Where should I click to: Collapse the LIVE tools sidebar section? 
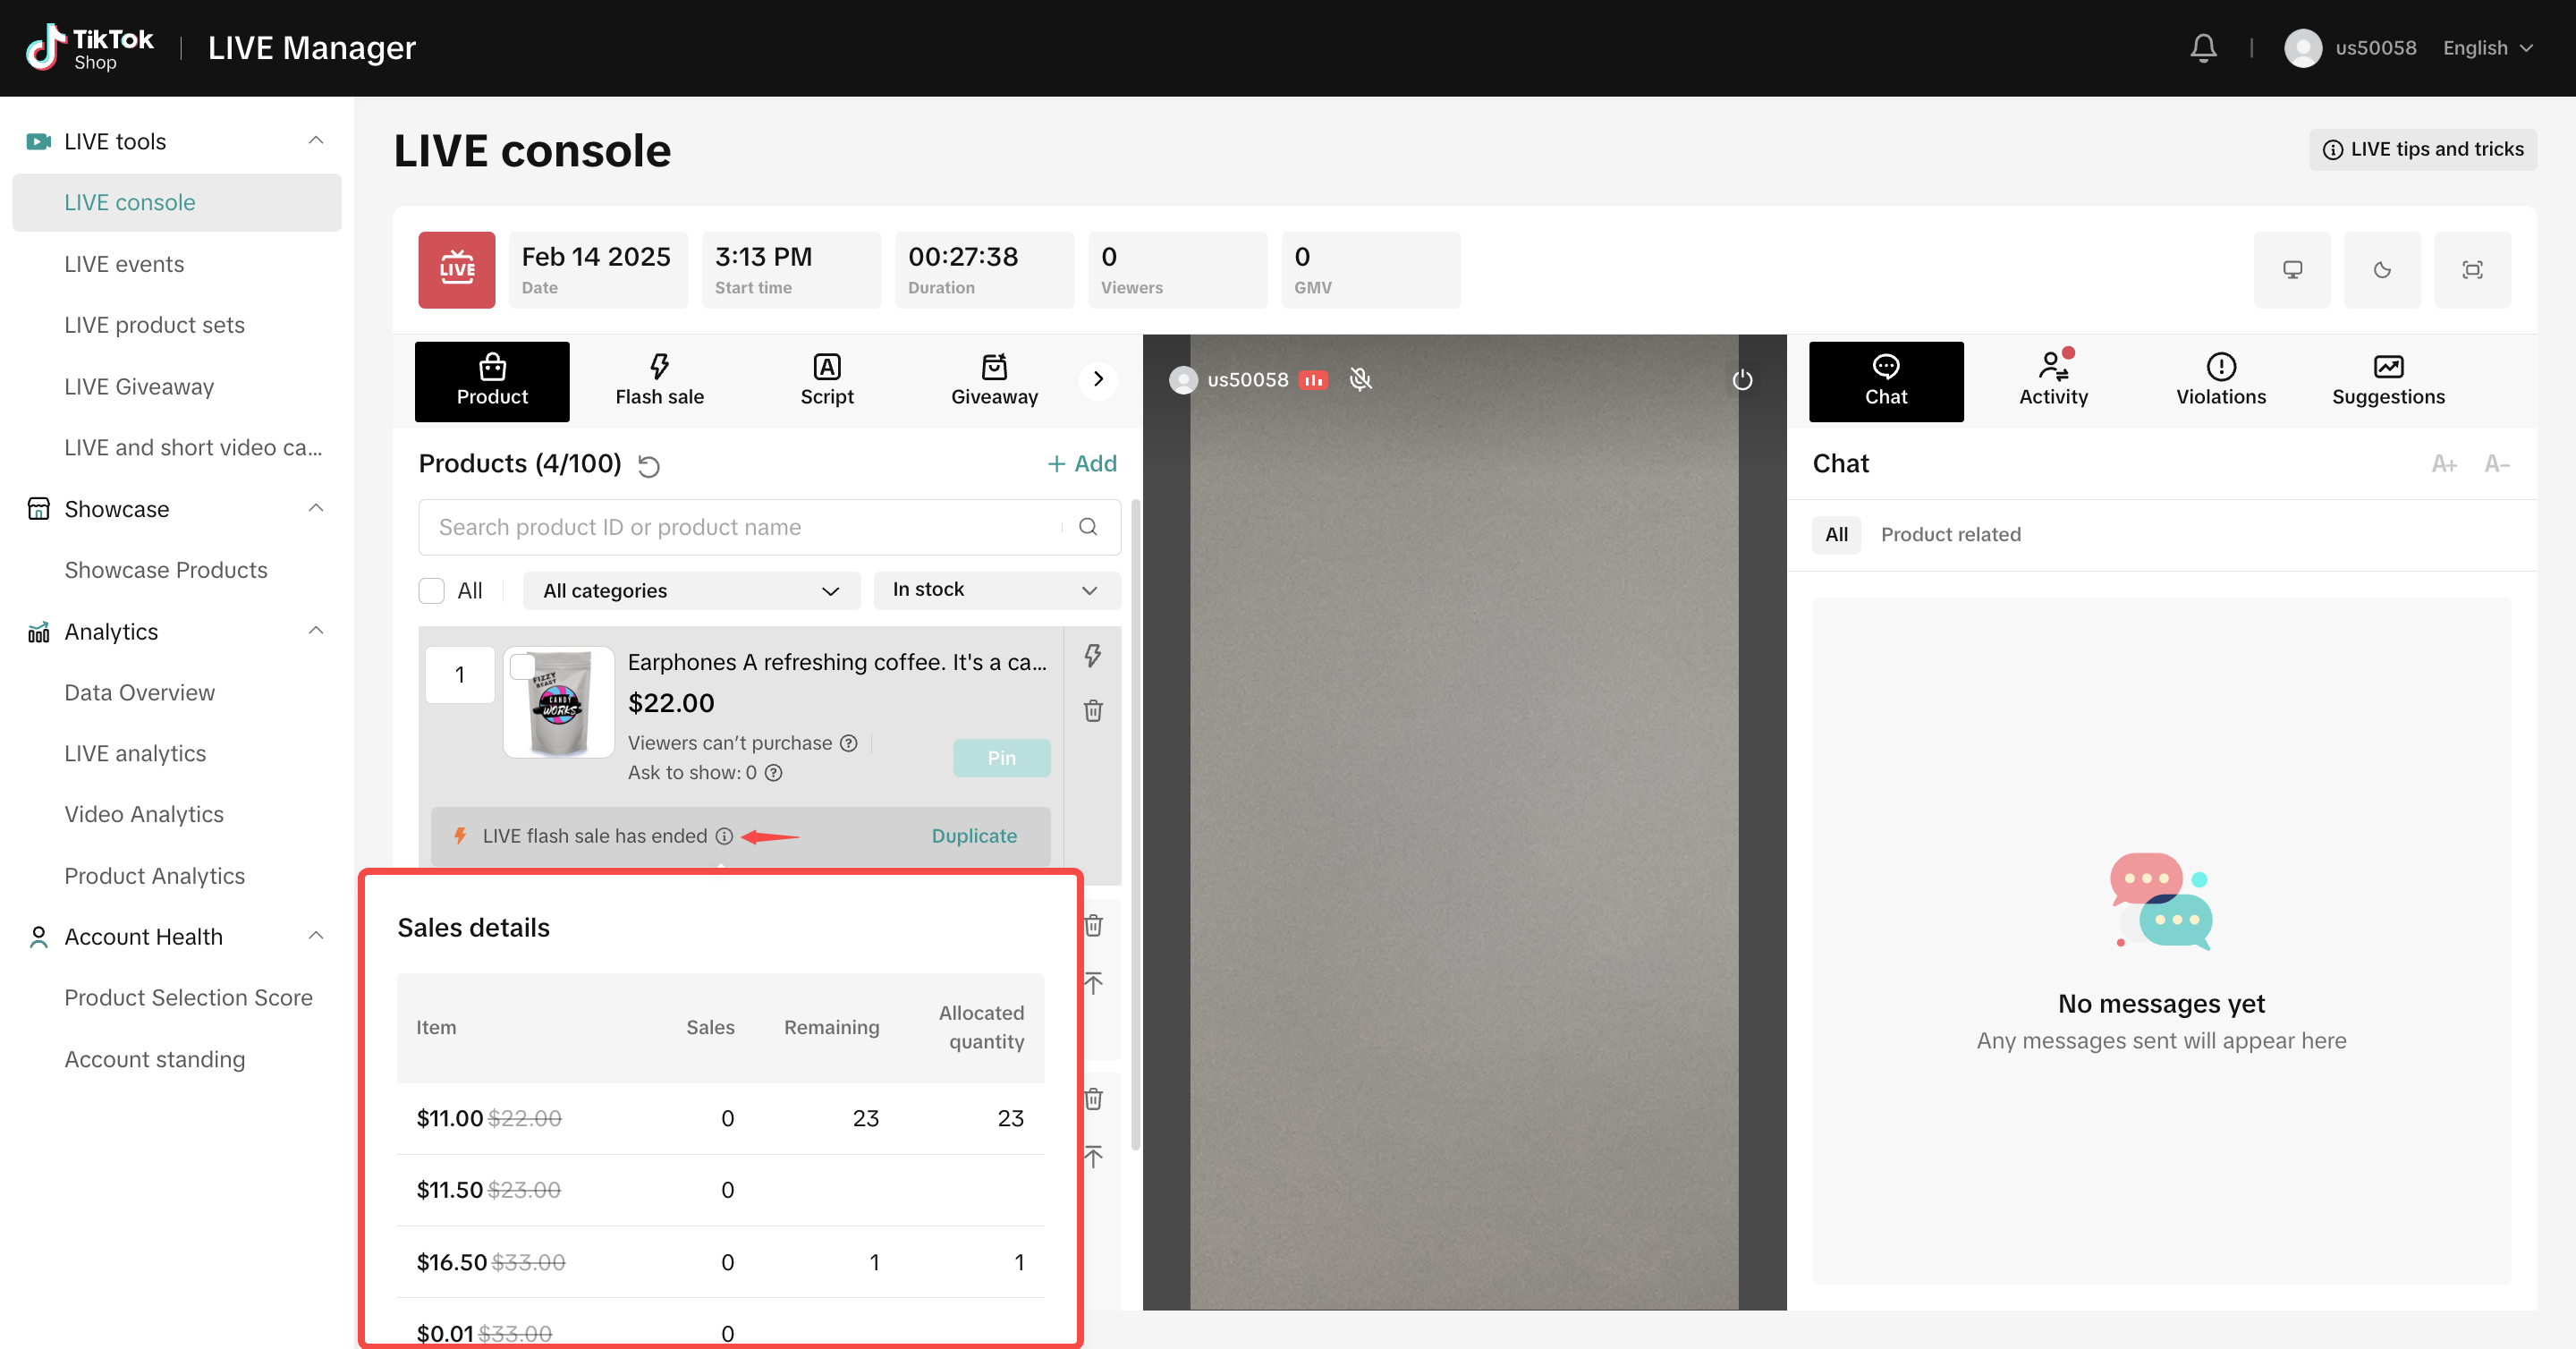(316, 141)
